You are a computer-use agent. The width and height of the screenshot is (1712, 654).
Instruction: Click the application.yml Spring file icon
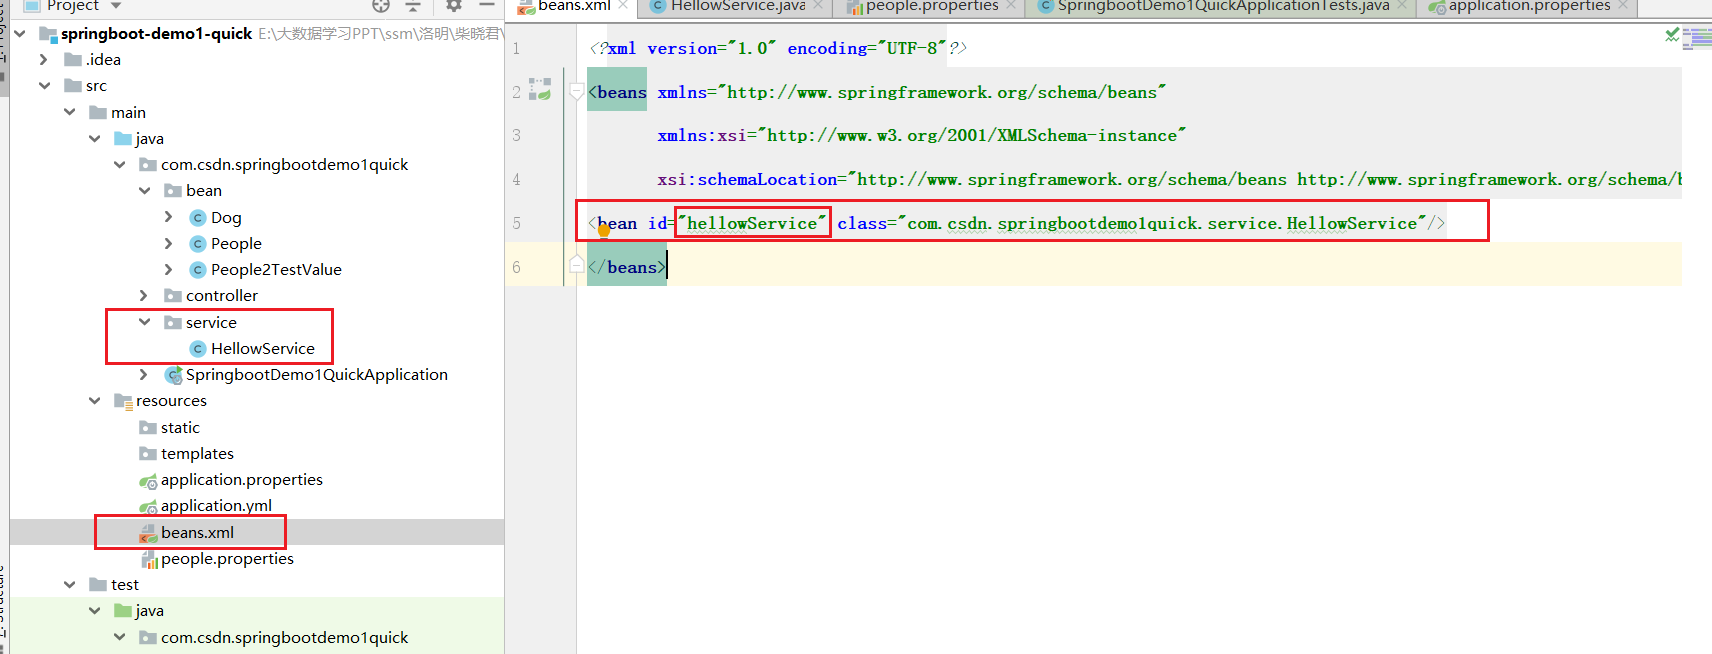coord(148,506)
